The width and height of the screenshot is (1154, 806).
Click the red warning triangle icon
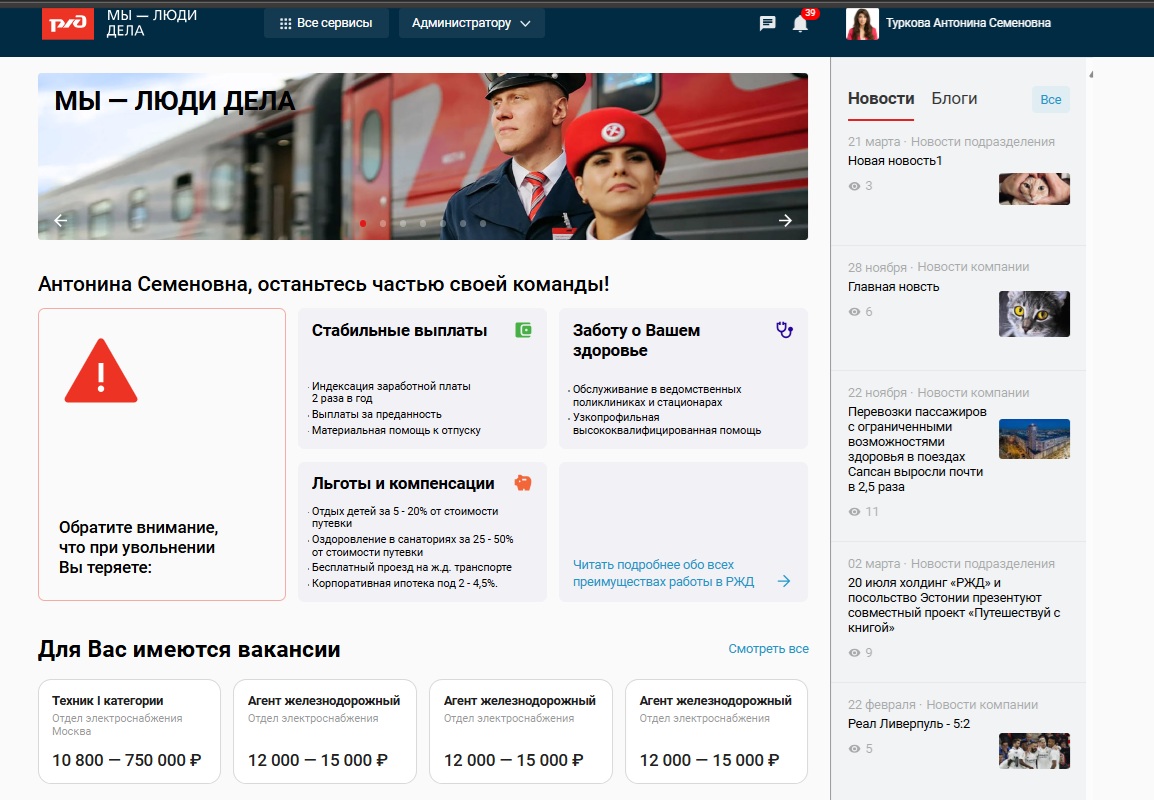coord(100,372)
